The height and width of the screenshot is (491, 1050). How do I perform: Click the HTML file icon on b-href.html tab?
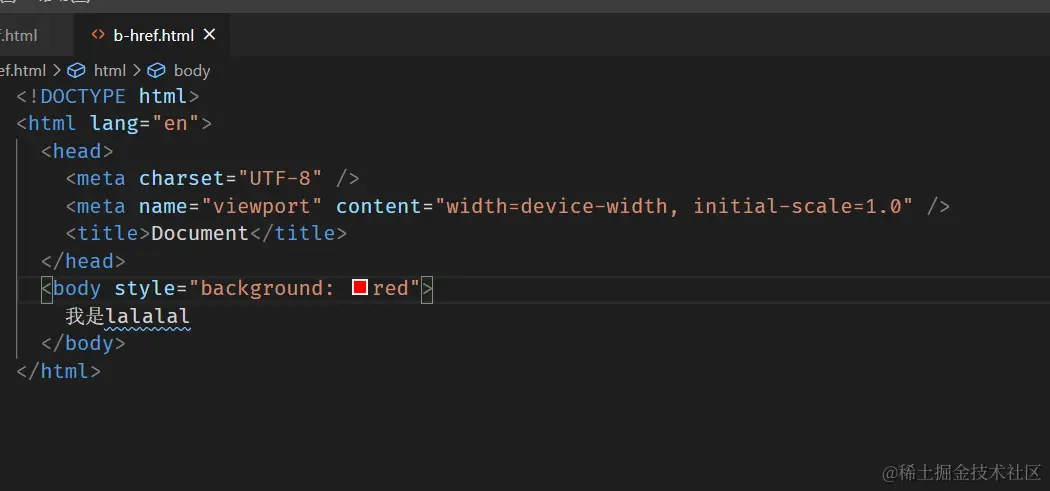[x=98, y=35]
